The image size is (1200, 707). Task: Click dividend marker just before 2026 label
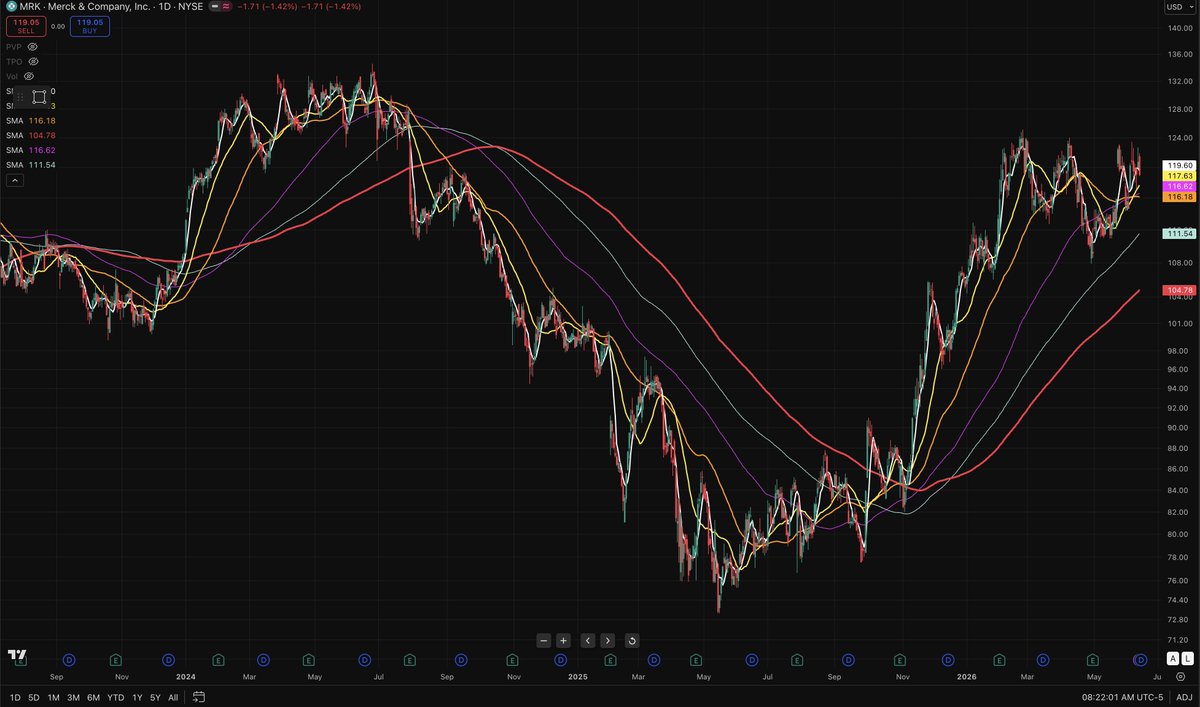(947, 660)
